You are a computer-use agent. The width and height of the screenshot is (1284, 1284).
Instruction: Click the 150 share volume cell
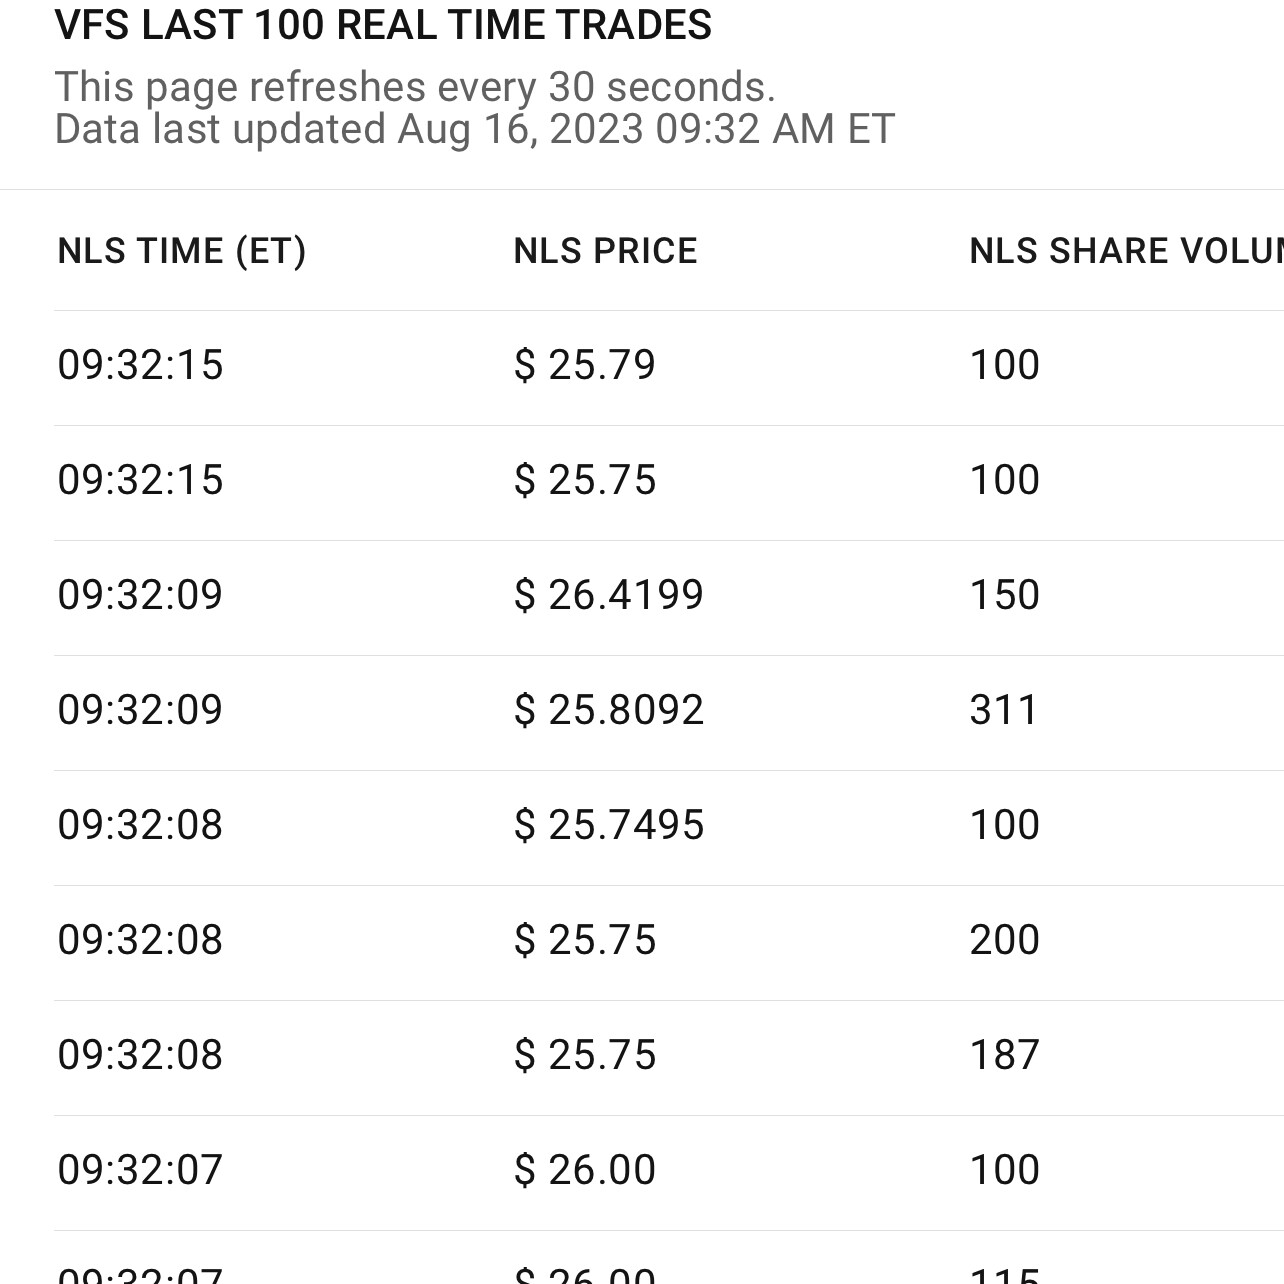point(1005,595)
